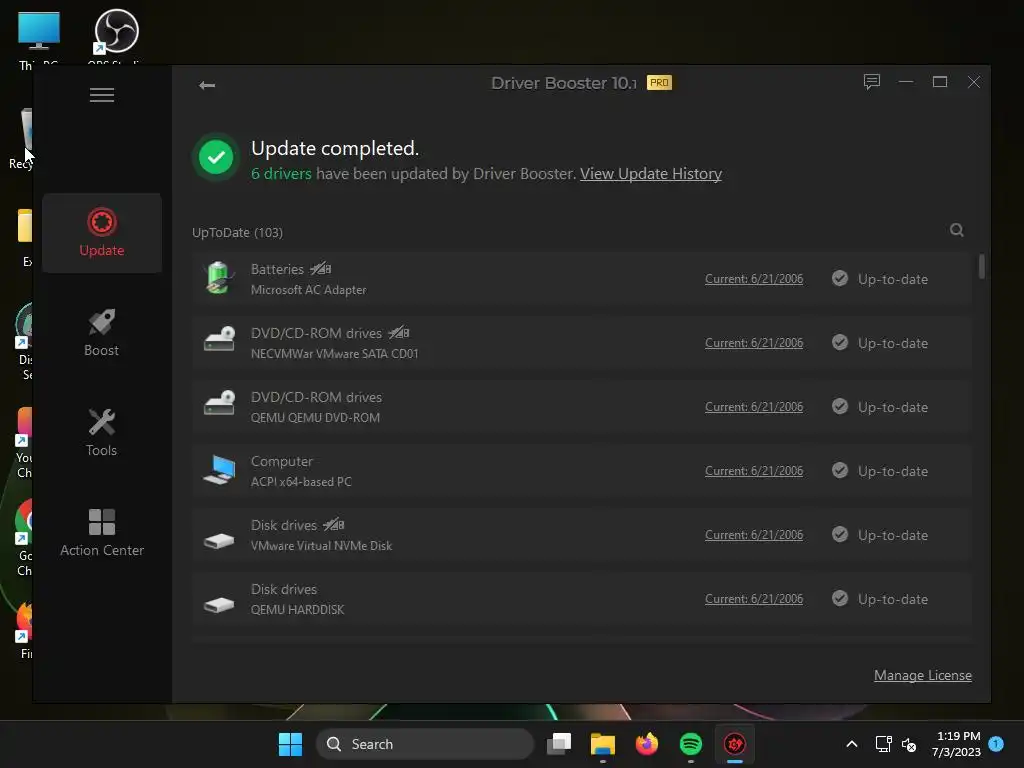Select the VMware Virtual NVMe Disk text
1024x768 pixels.
tap(321, 546)
